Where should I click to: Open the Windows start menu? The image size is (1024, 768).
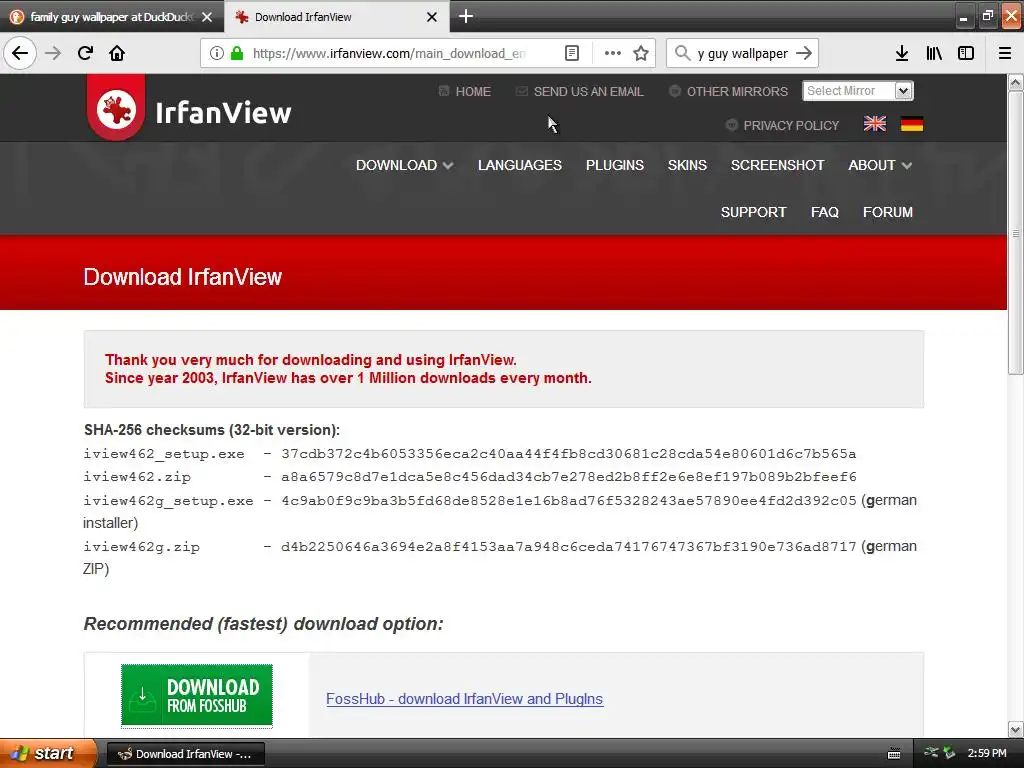point(48,753)
